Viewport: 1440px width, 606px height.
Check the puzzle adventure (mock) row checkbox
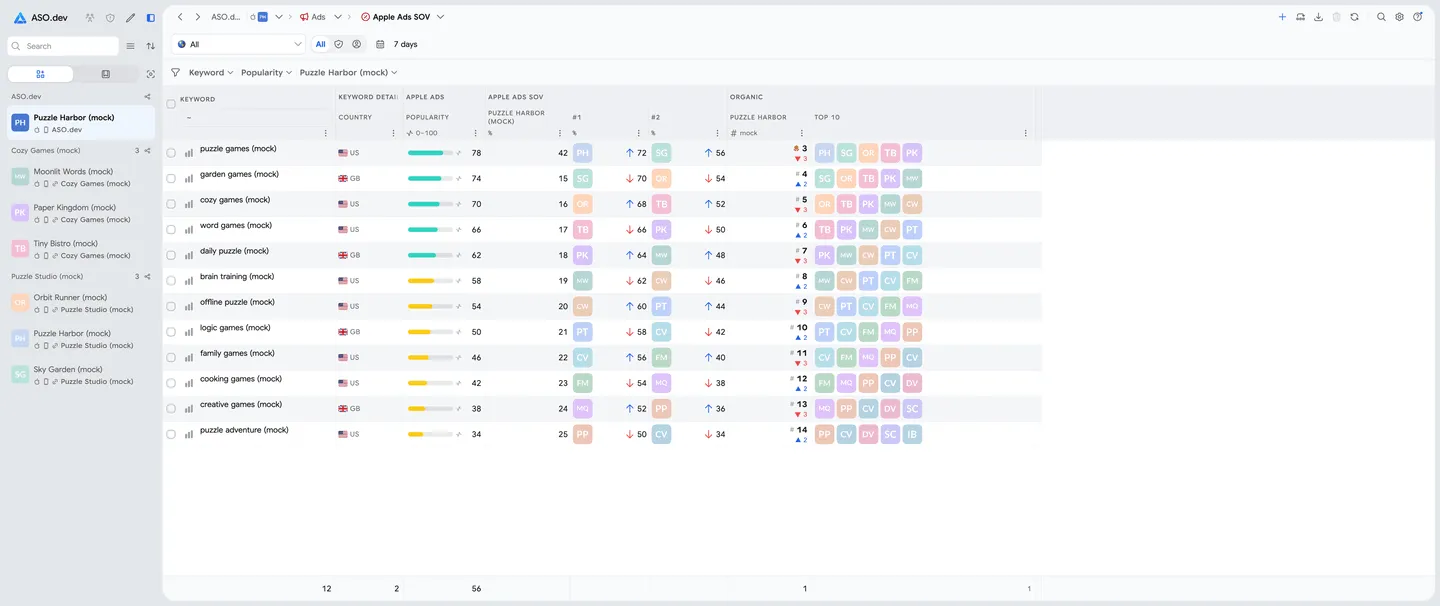coord(171,435)
